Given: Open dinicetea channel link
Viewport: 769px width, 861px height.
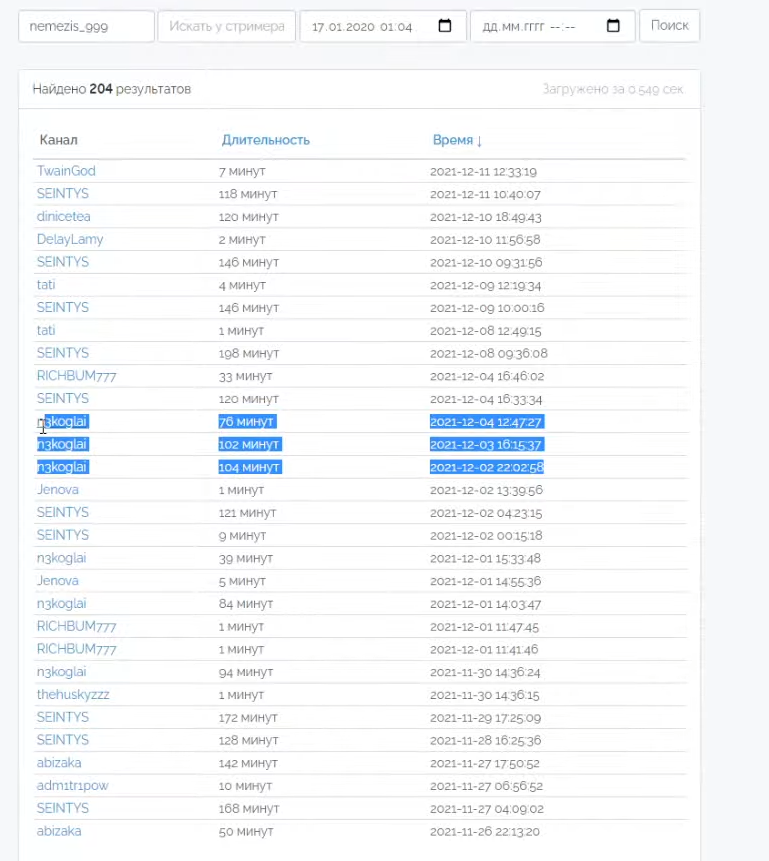Looking at the screenshot, I should tap(64, 216).
